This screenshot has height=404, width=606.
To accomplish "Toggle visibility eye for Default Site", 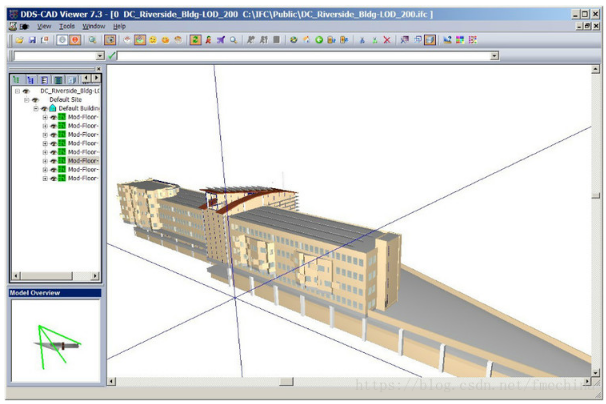I will pos(35,100).
